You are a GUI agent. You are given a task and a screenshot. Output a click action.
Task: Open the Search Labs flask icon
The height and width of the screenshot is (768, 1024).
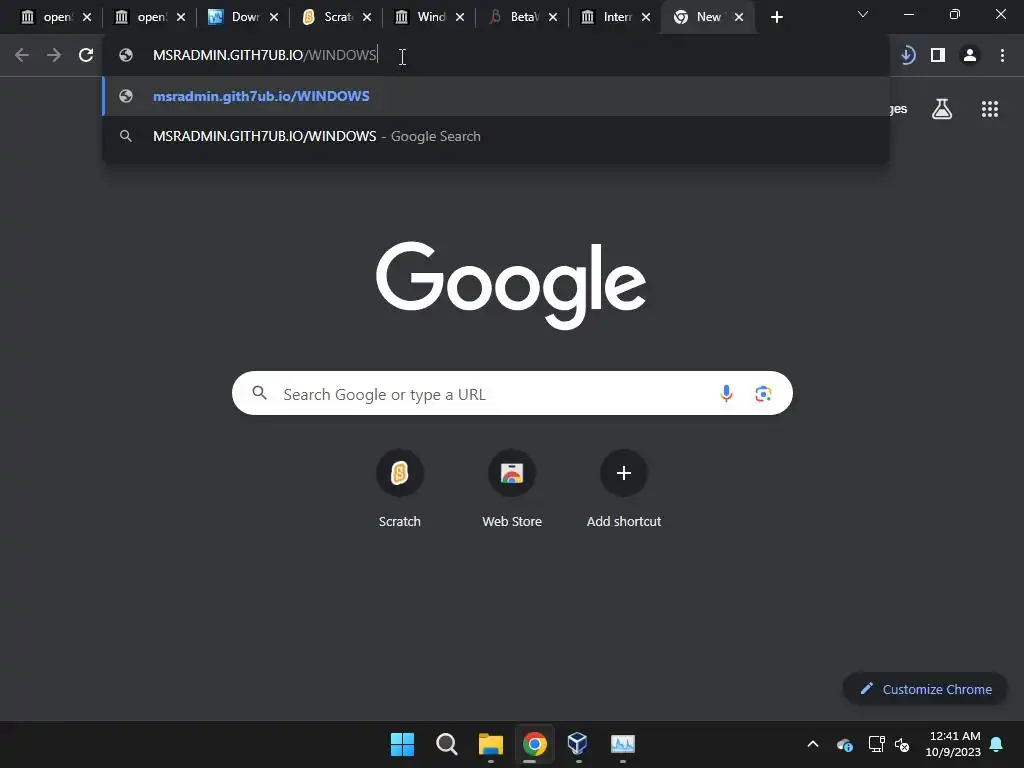(x=941, y=109)
